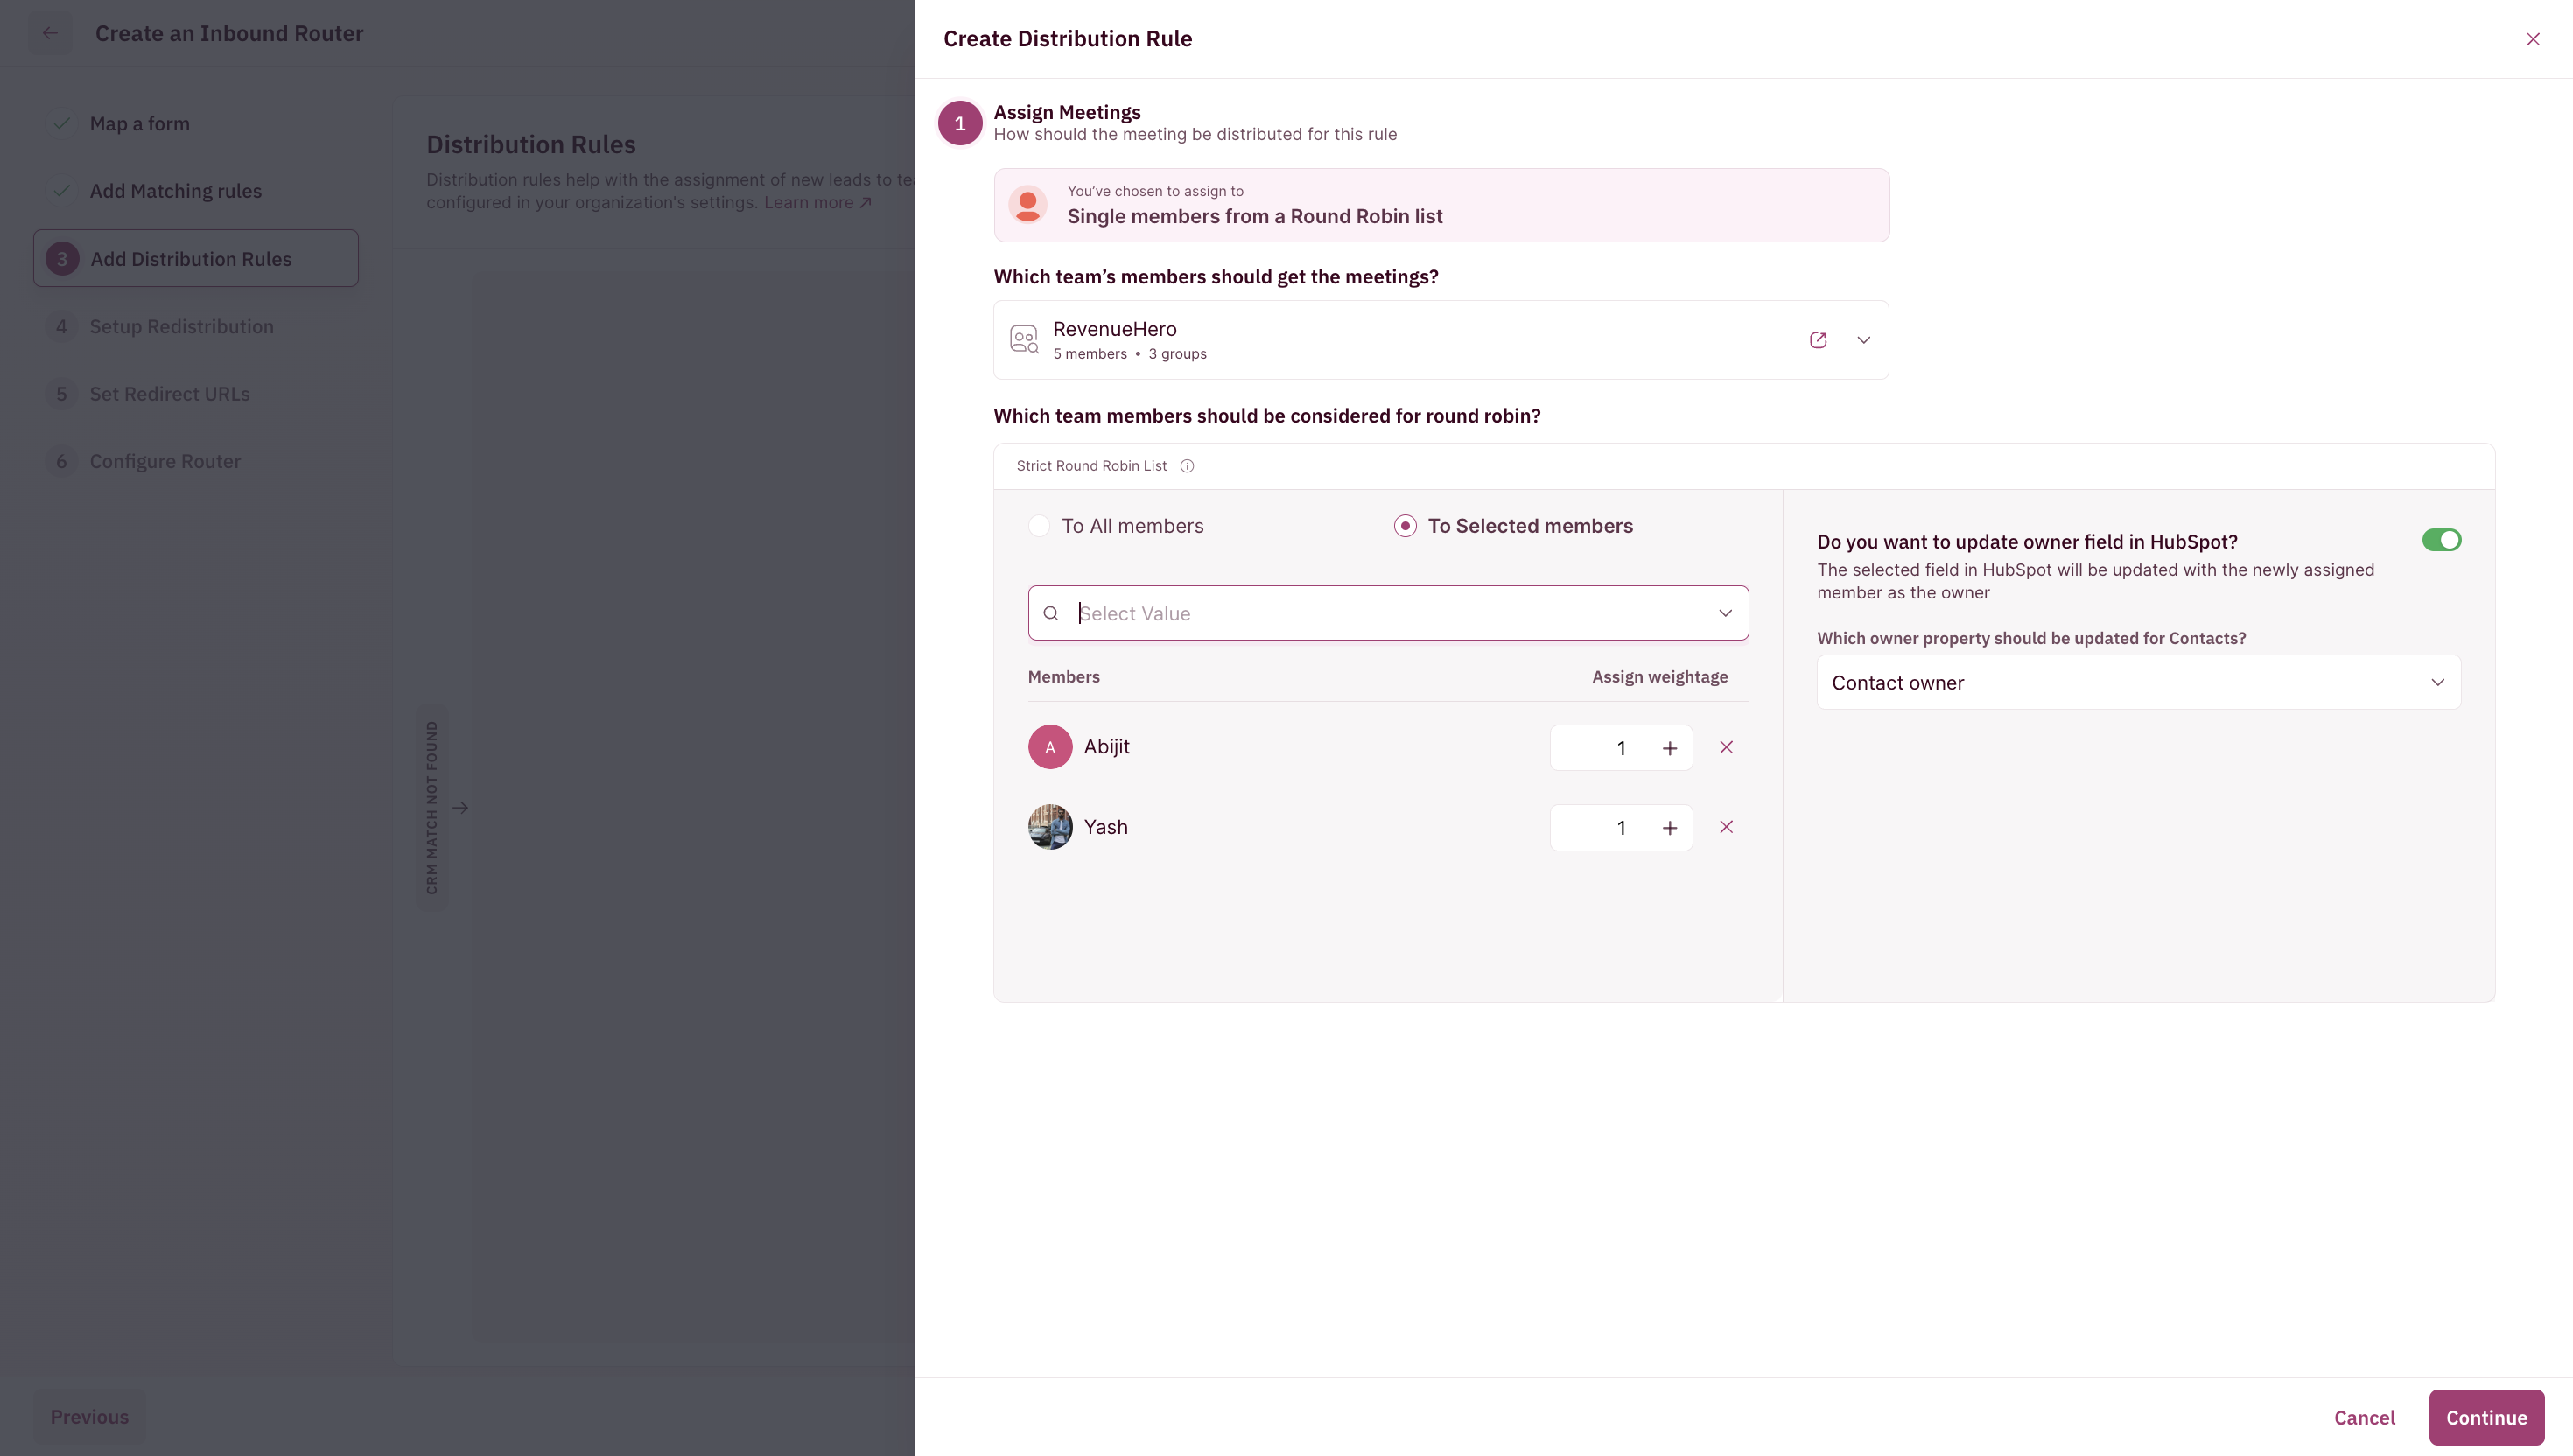
Task: Go to Map a form step
Action: (139, 123)
